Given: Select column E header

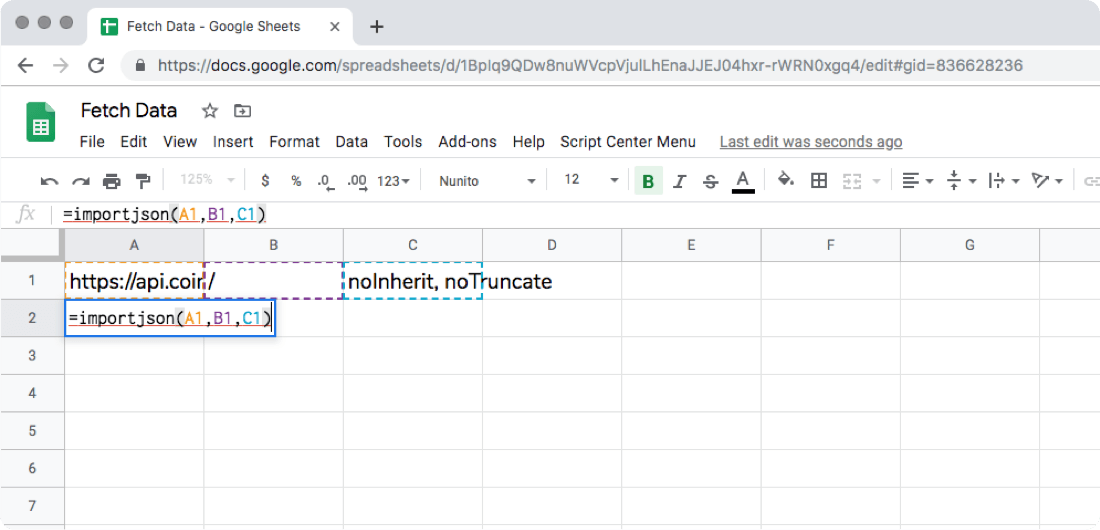Looking at the screenshot, I should point(691,244).
